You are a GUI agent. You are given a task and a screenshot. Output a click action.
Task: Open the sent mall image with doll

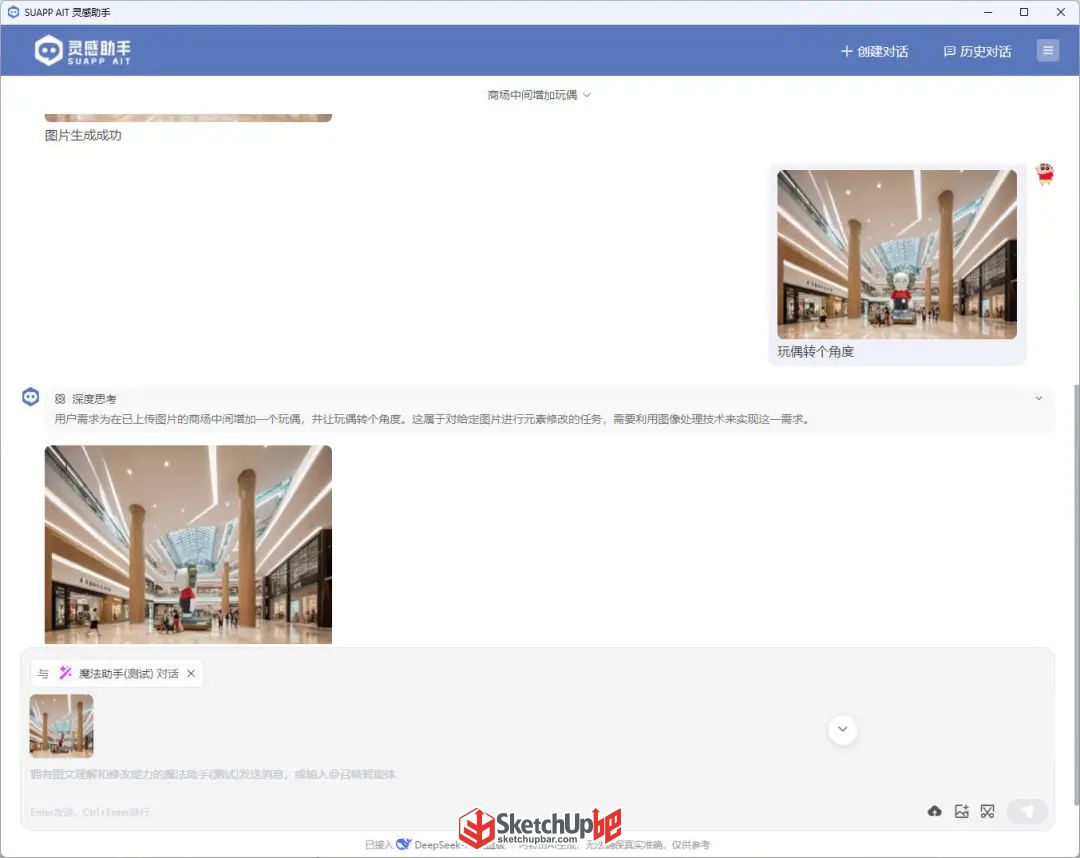point(897,254)
